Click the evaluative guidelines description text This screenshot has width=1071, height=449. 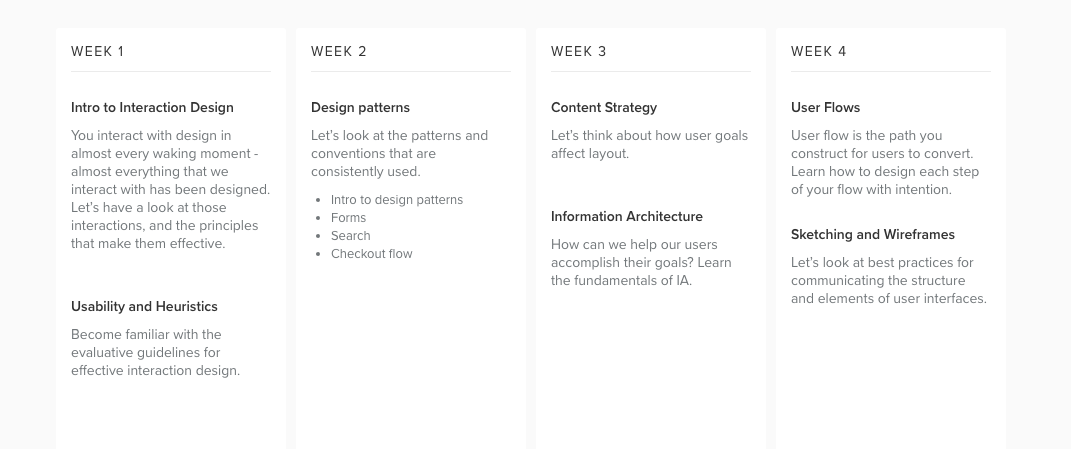point(156,353)
